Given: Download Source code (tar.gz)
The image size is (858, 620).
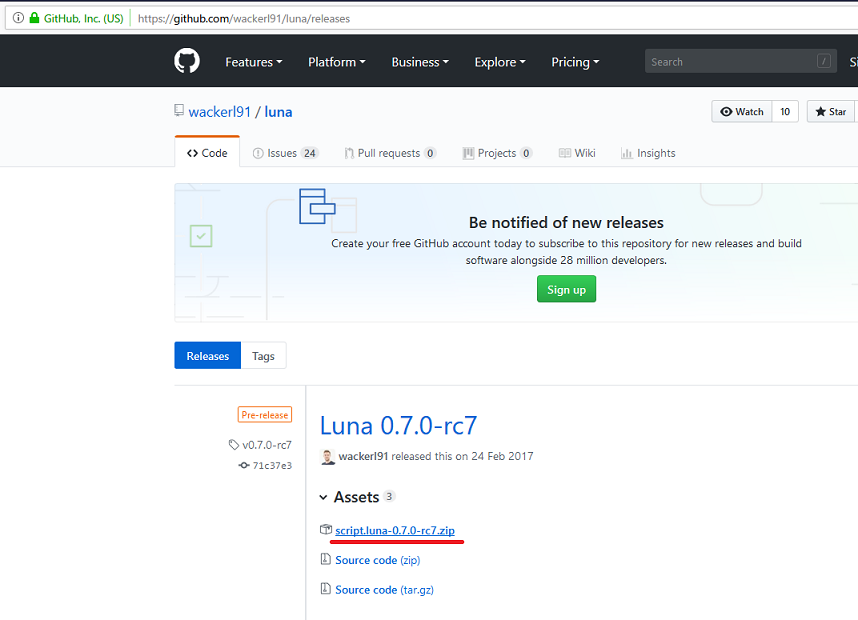Looking at the screenshot, I should pos(384,589).
